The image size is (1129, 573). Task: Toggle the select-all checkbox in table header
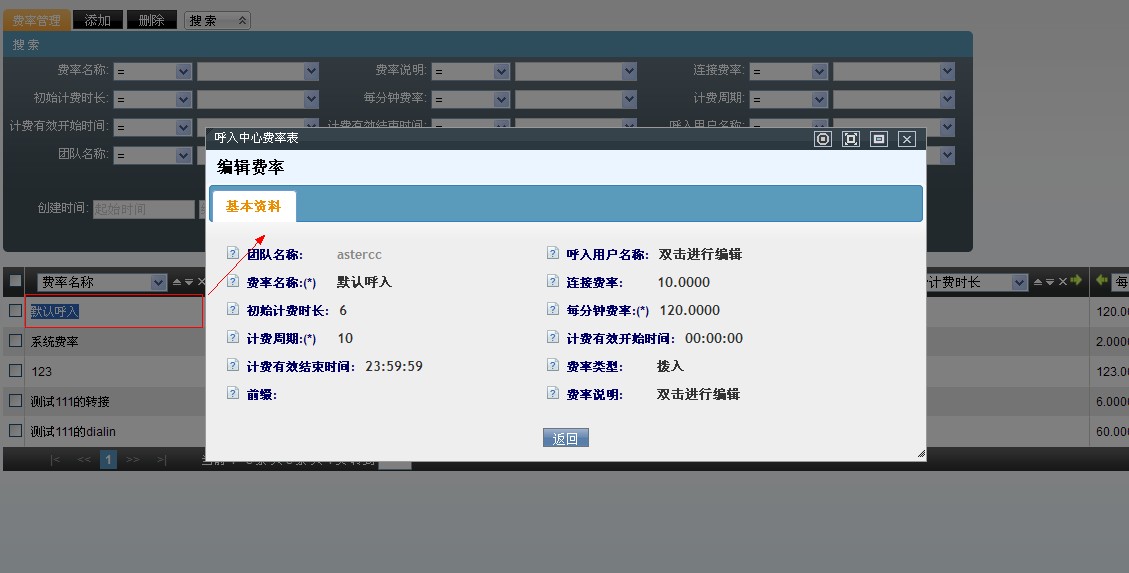point(15,282)
